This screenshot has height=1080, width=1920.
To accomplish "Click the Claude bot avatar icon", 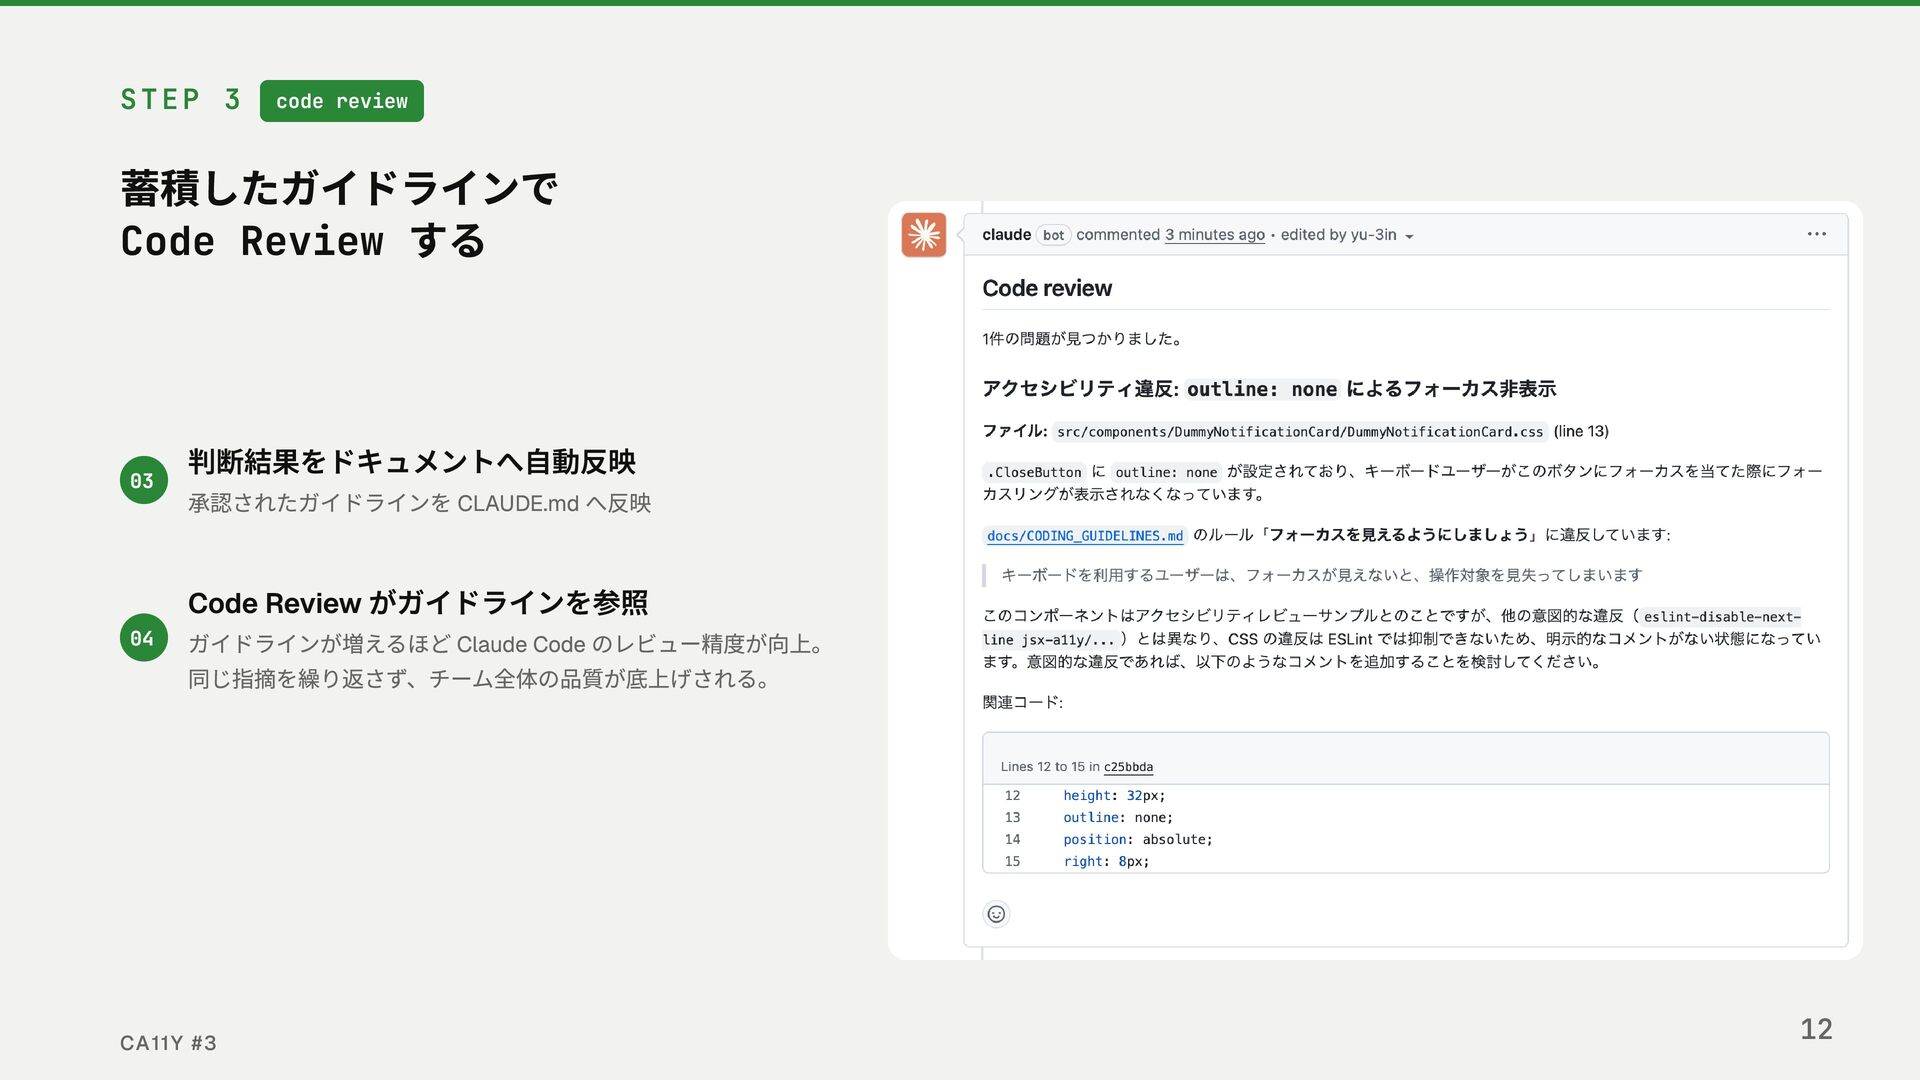I will click(x=923, y=235).
